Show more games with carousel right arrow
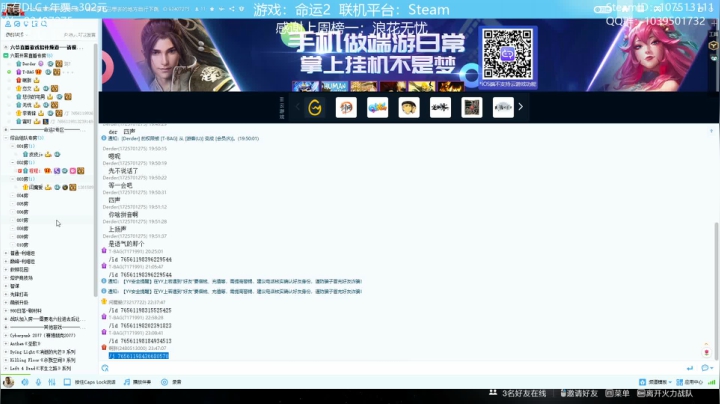This screenshot has height=404, width=720. click(520, 107)
